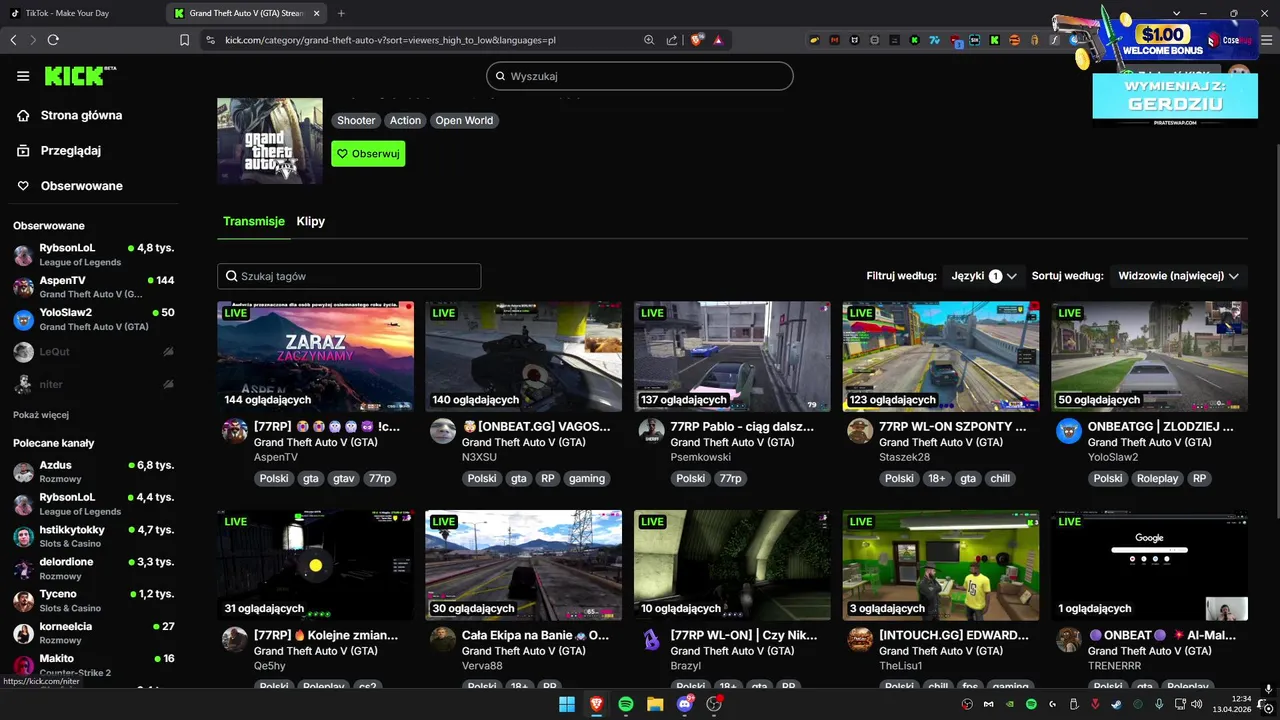Focus the Szukaj tagów tag search
Image resolution: width=1280 pixels, height=720 pixels.
click(x=349, y=276)
